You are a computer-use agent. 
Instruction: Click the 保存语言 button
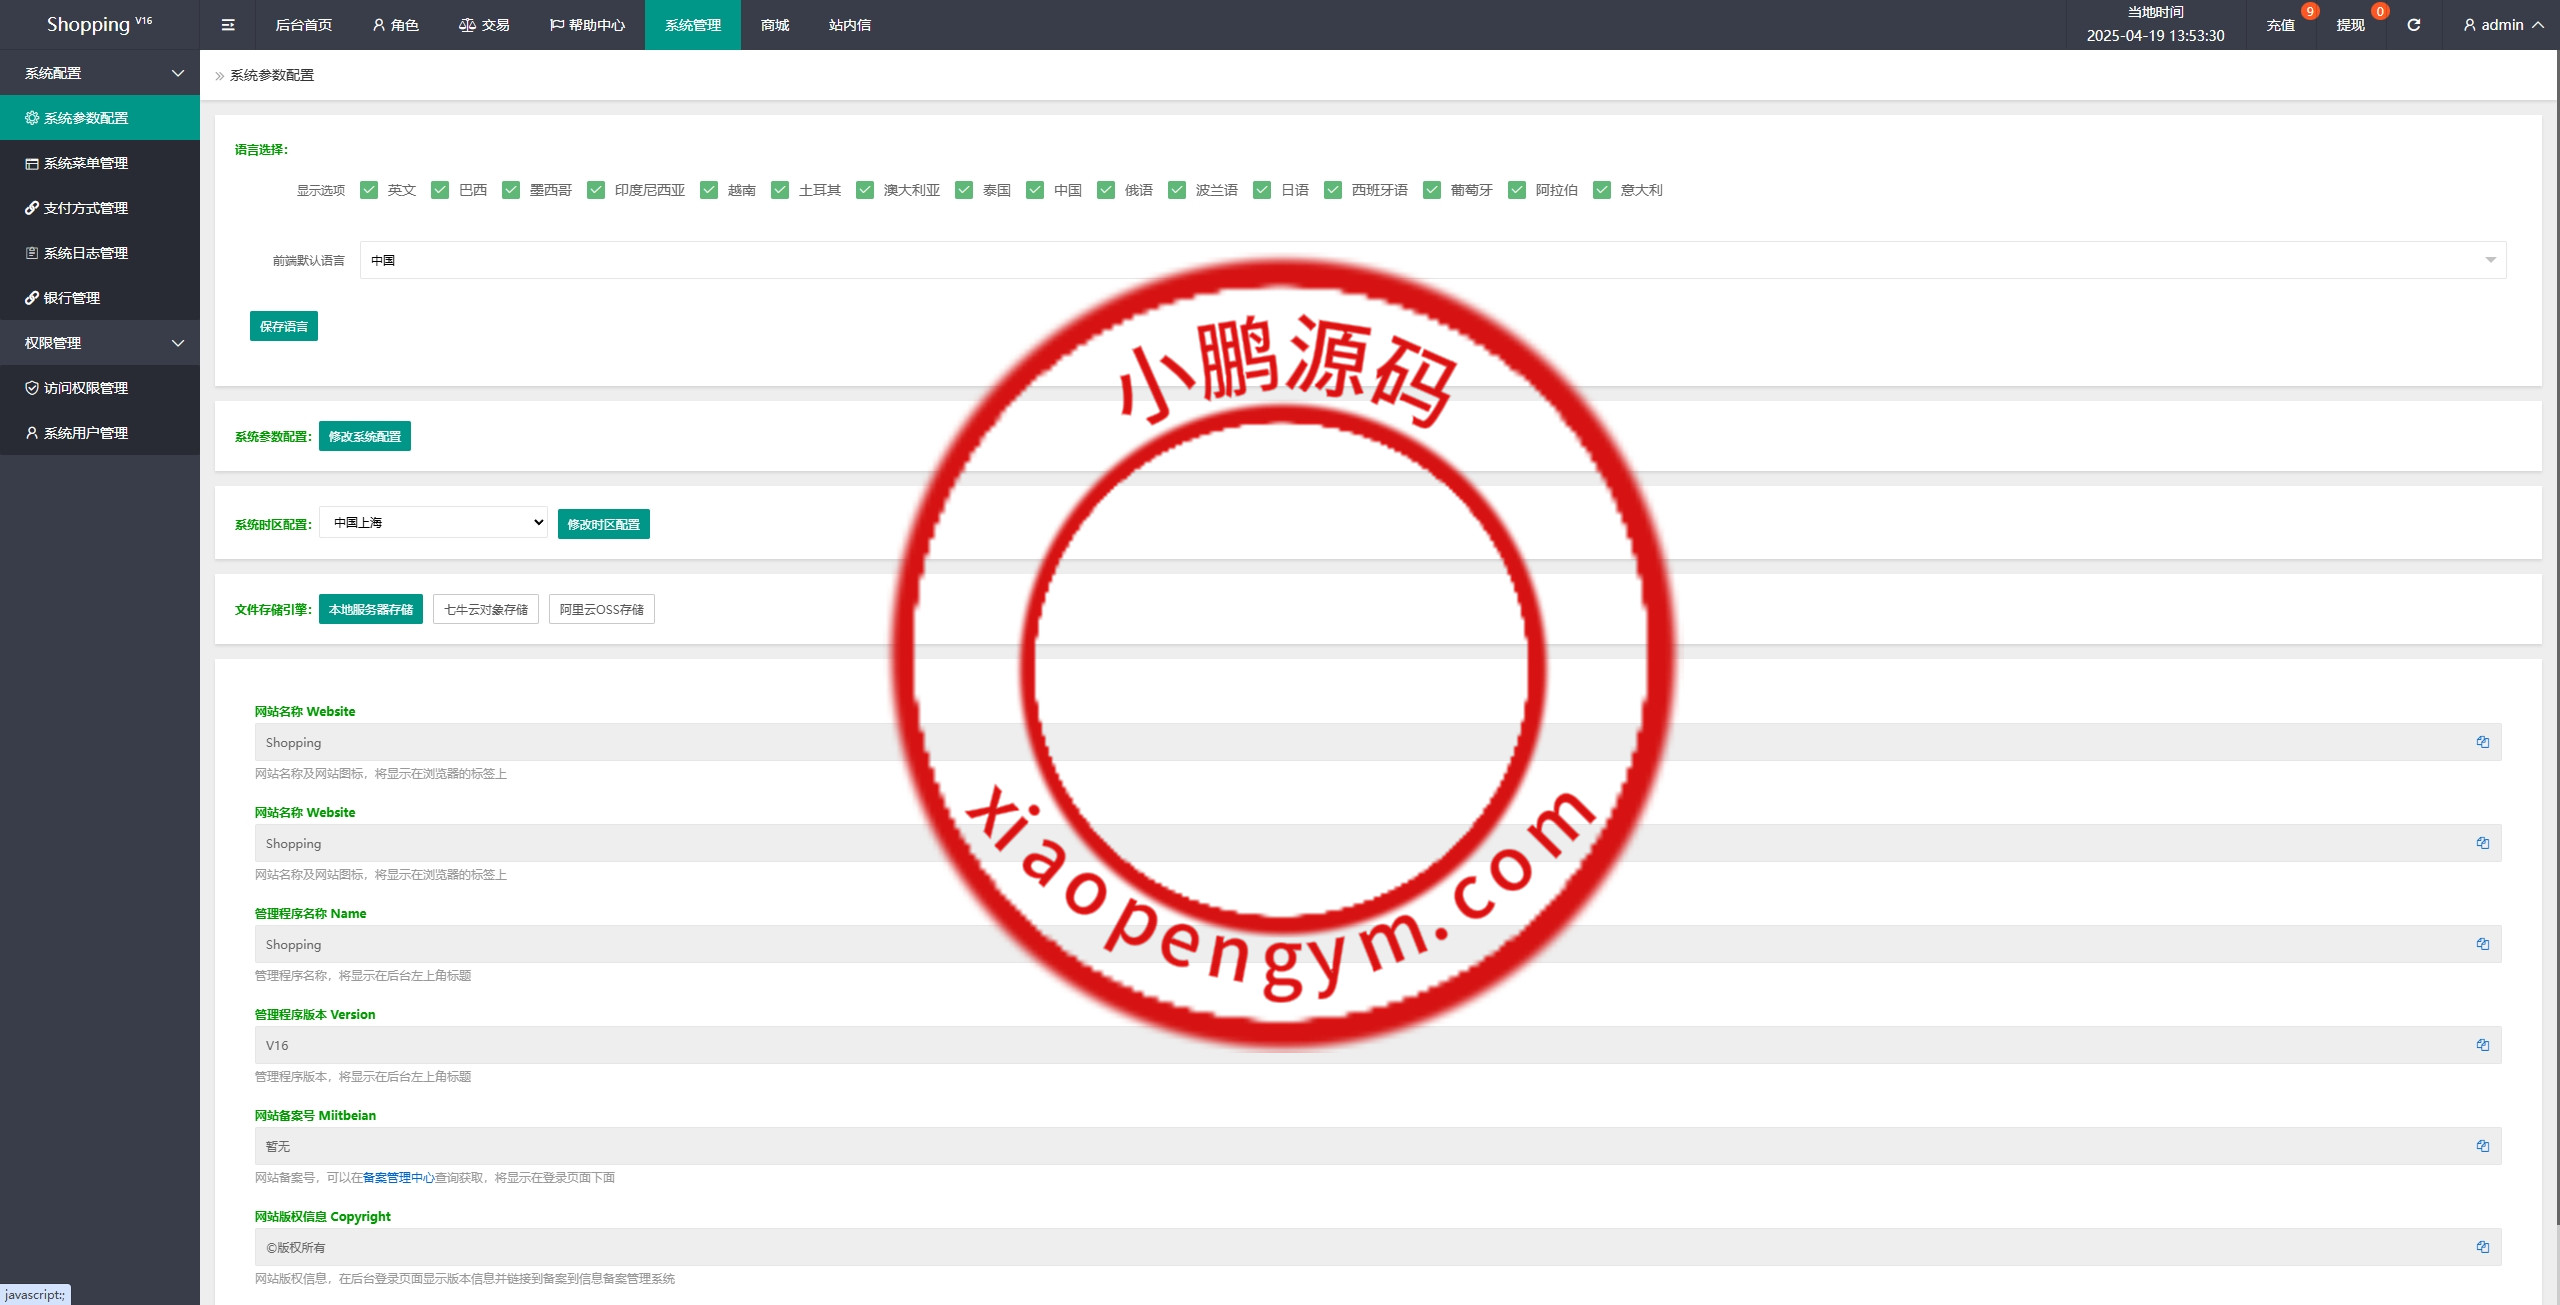pos(284,326)
